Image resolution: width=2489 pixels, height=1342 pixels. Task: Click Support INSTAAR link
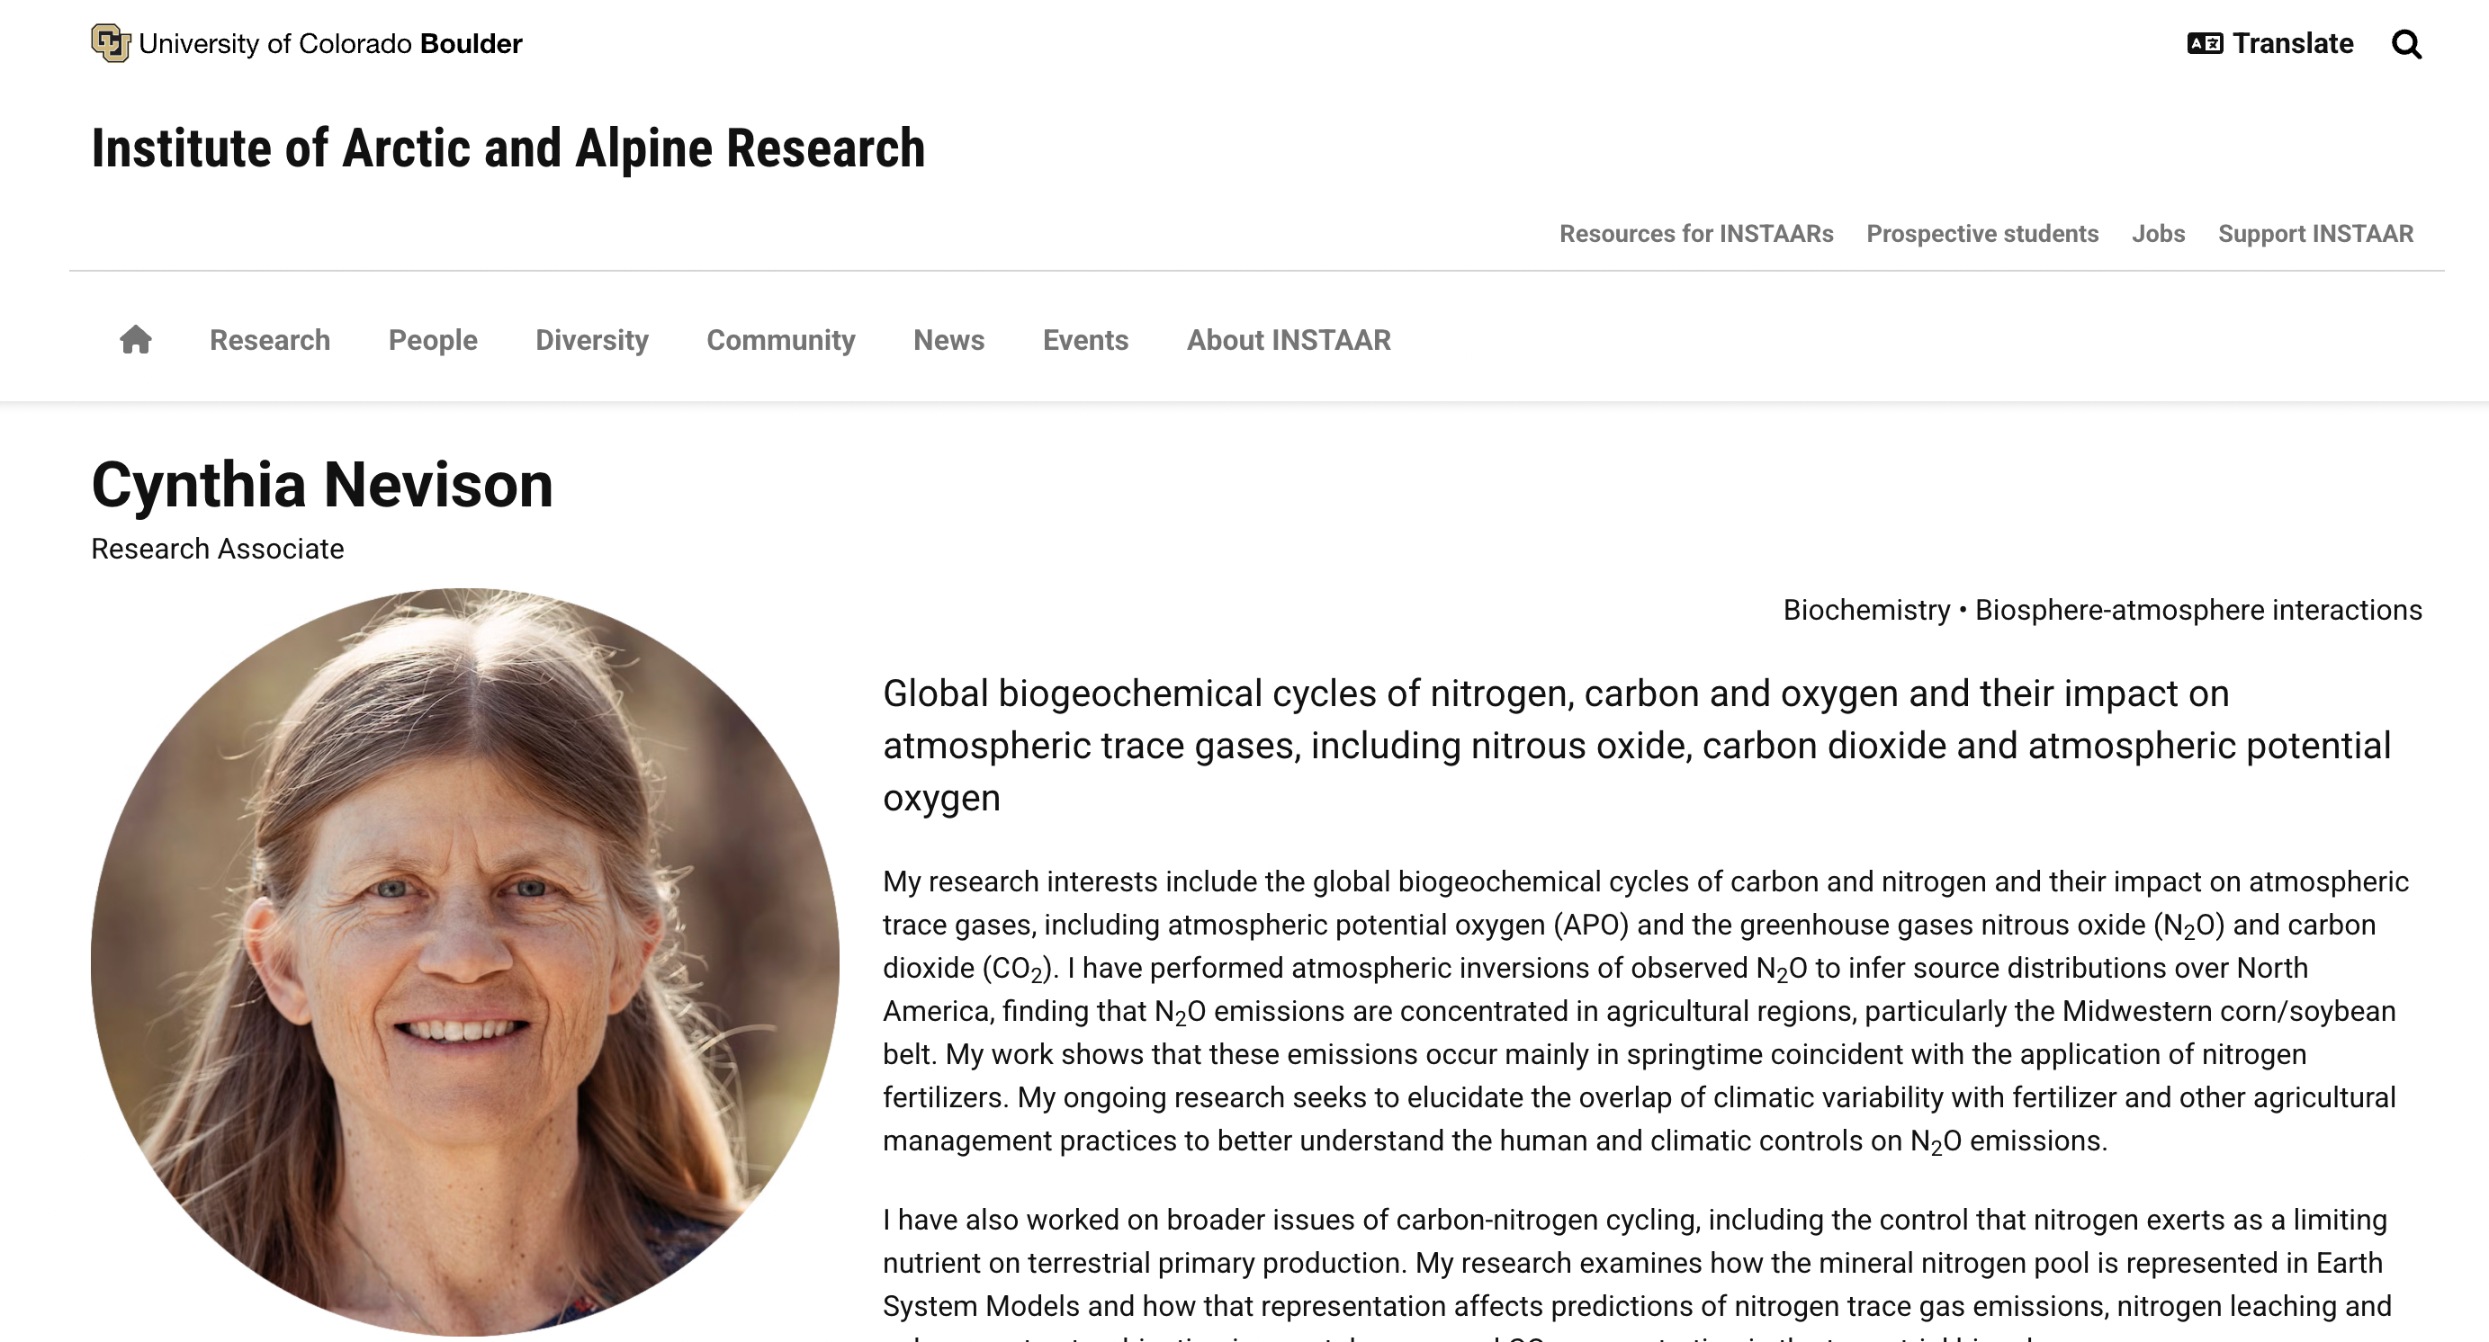click(x=2315, y=233)
